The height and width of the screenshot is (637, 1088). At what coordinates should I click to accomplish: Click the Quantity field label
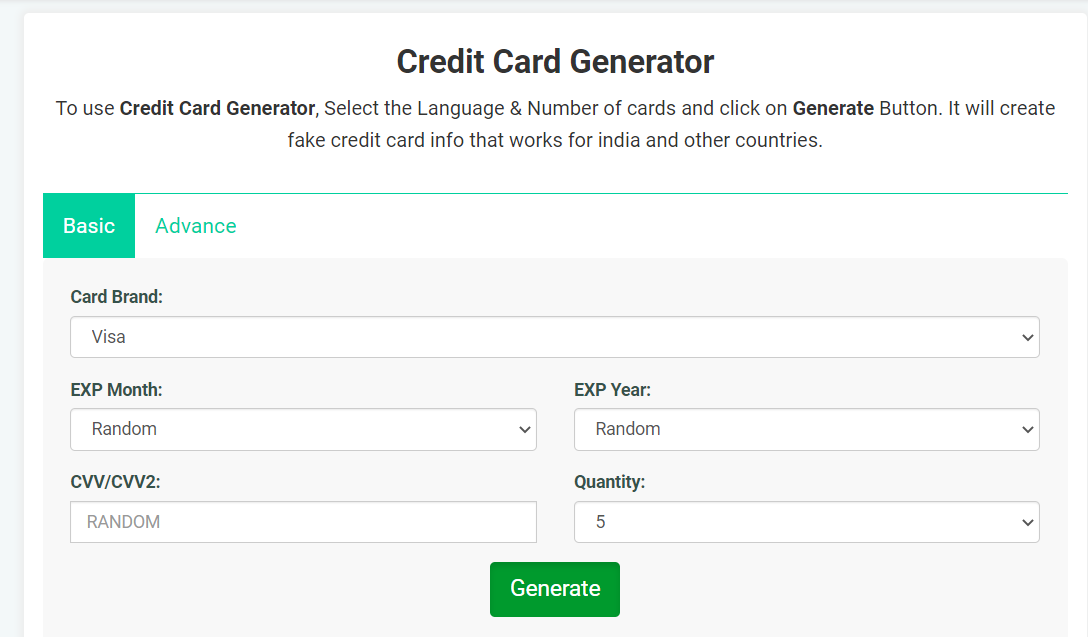[x=609, y=482]
